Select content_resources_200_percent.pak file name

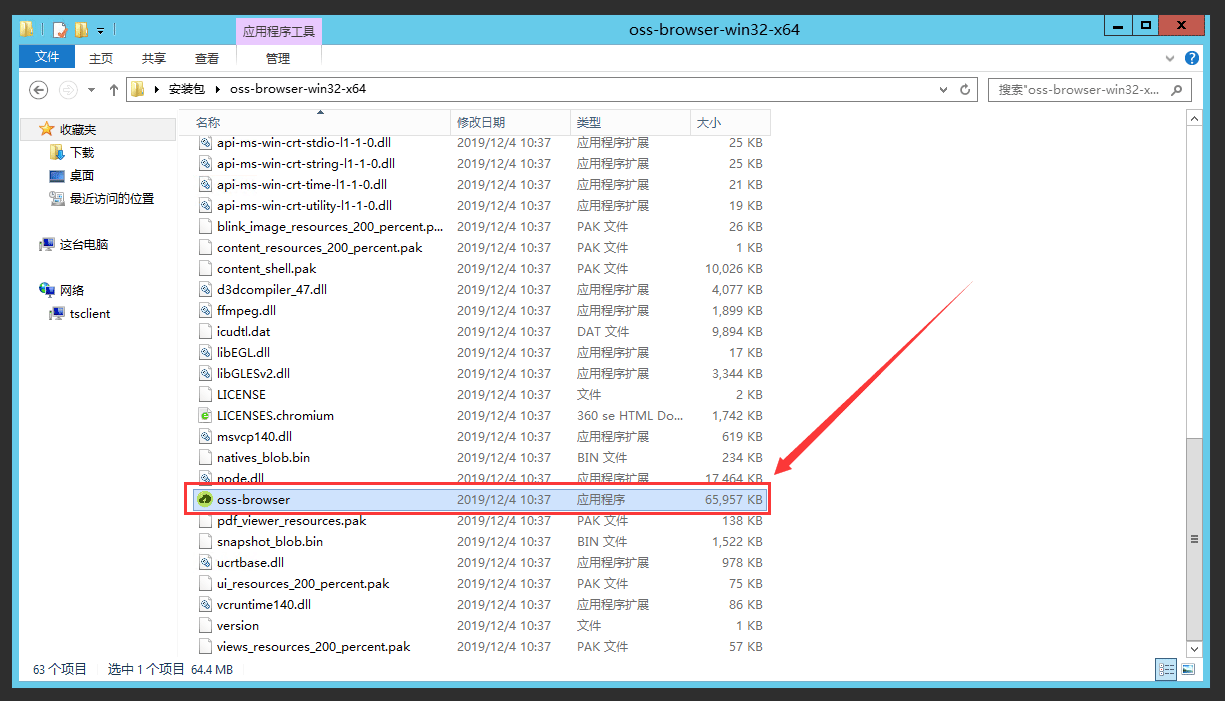[320, 247]
